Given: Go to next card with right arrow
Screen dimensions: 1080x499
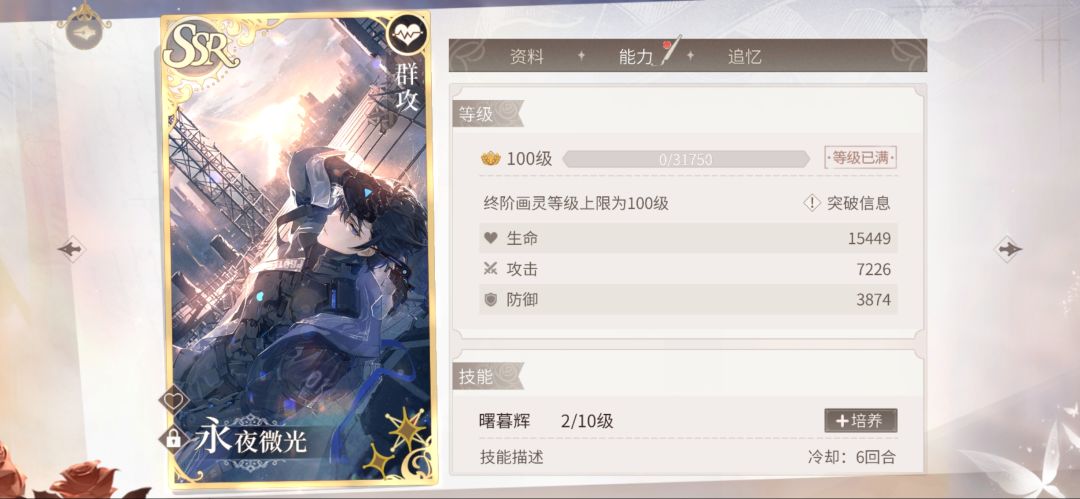Looking at the screenshot, I should click(1008, 249).
